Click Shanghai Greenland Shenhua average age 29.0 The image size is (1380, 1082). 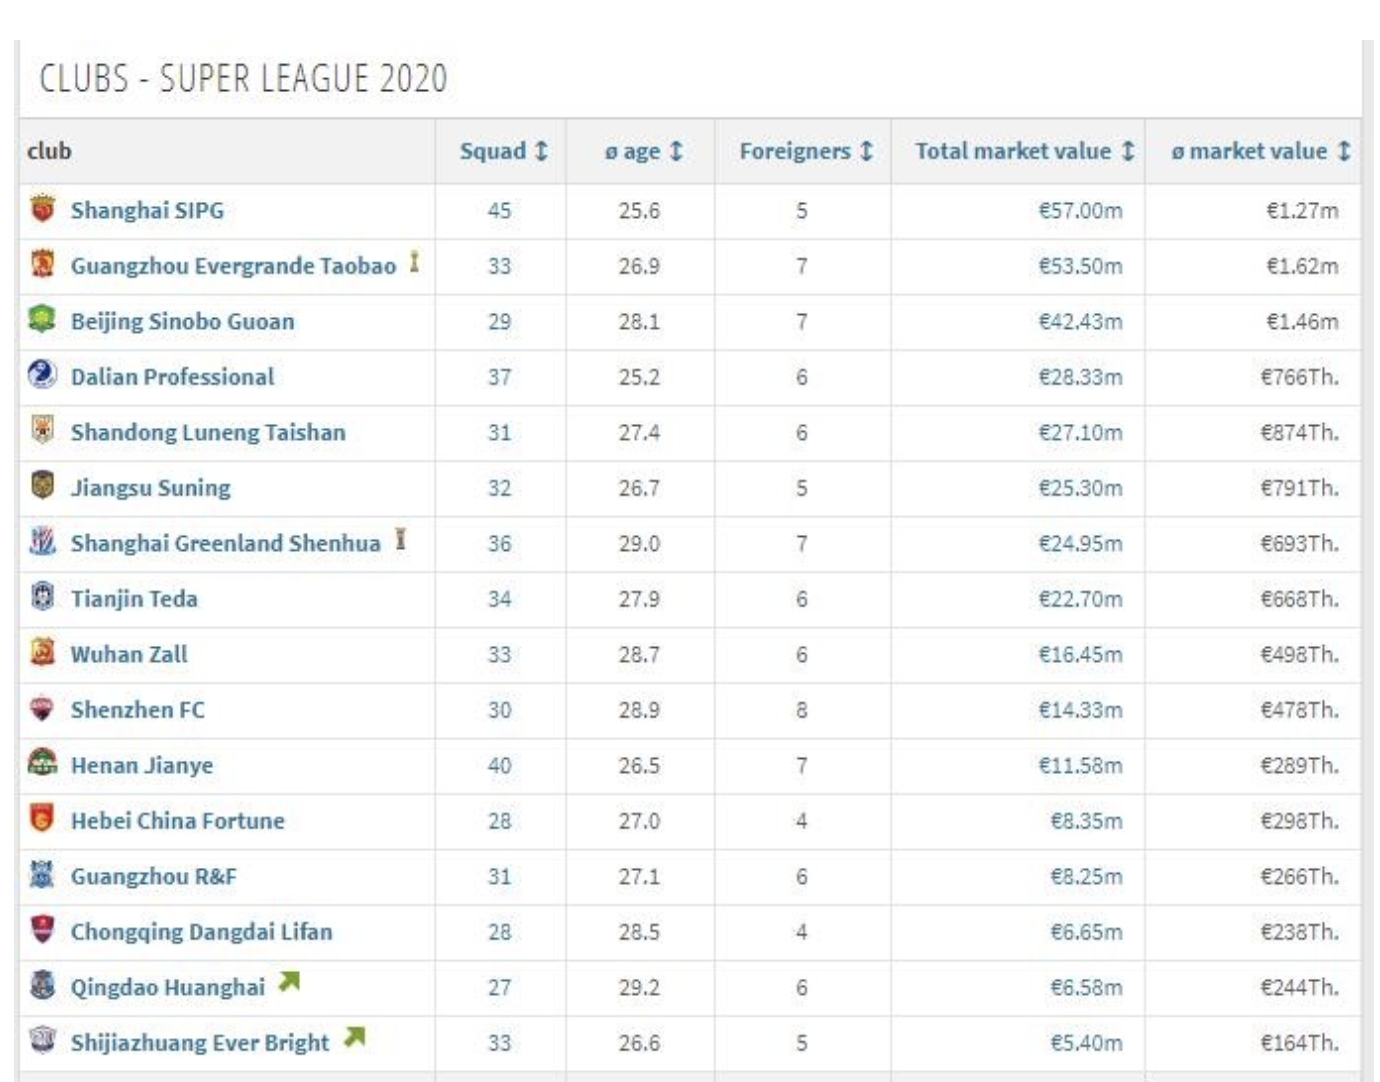639,544
